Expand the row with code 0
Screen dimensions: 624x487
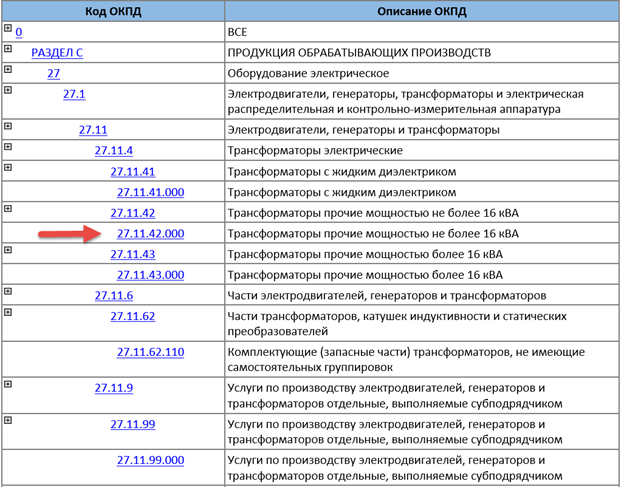tap(8, 28)
